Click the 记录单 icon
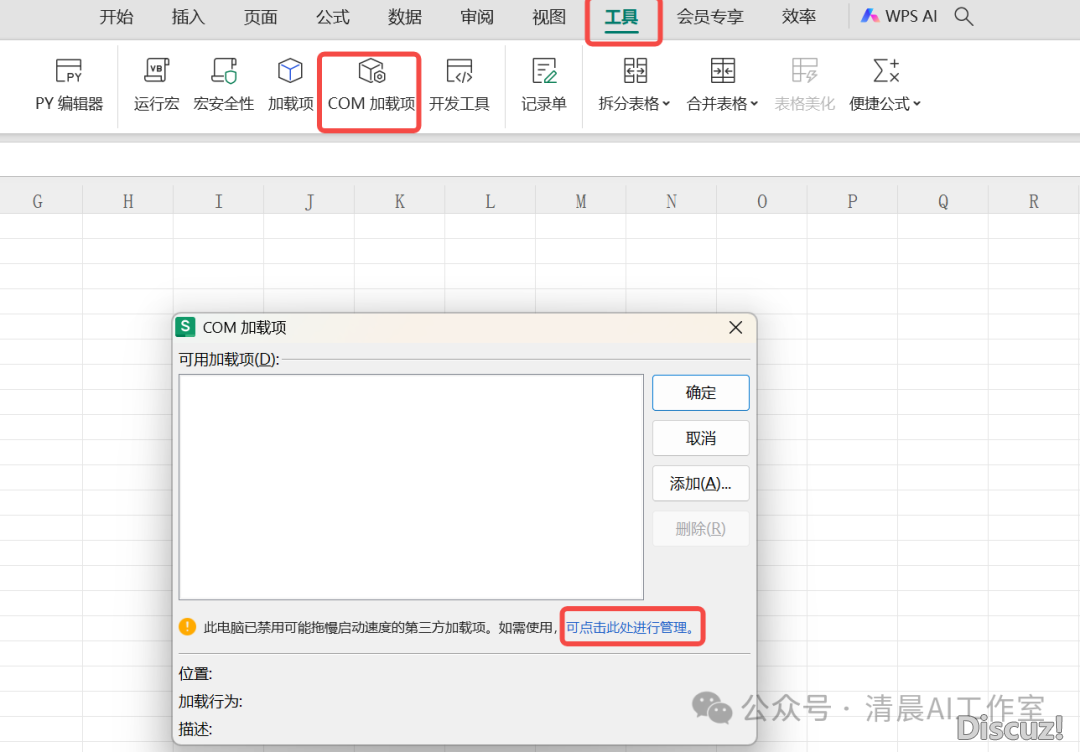Image resolution: width=1080 pixels, height=752 pixels. (x=544, y=84)
